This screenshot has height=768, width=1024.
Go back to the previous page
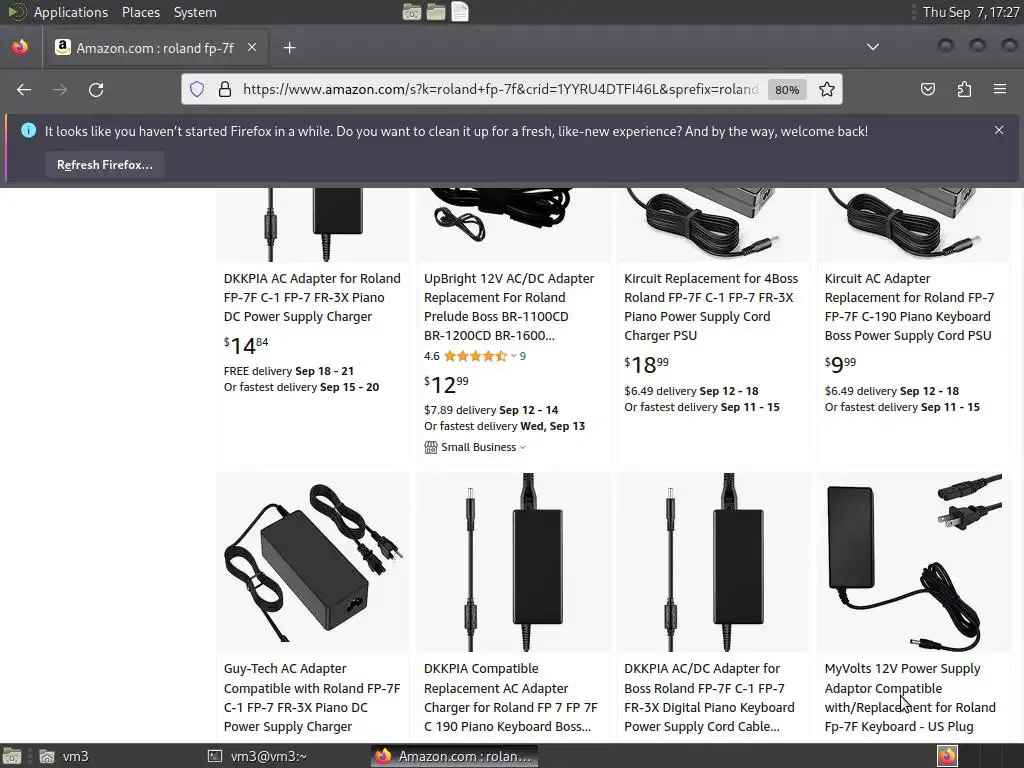24,89
